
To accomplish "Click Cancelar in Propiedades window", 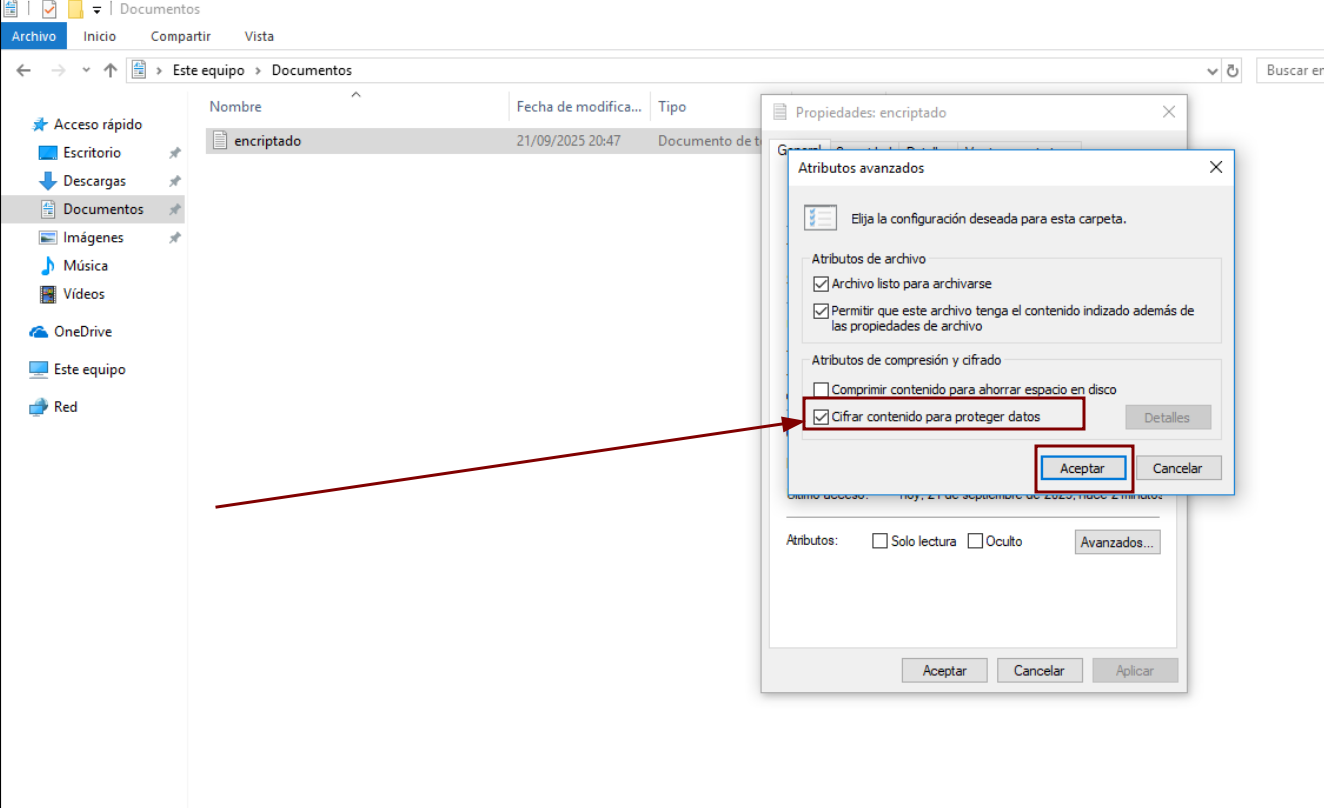I will pos(1039,671).
